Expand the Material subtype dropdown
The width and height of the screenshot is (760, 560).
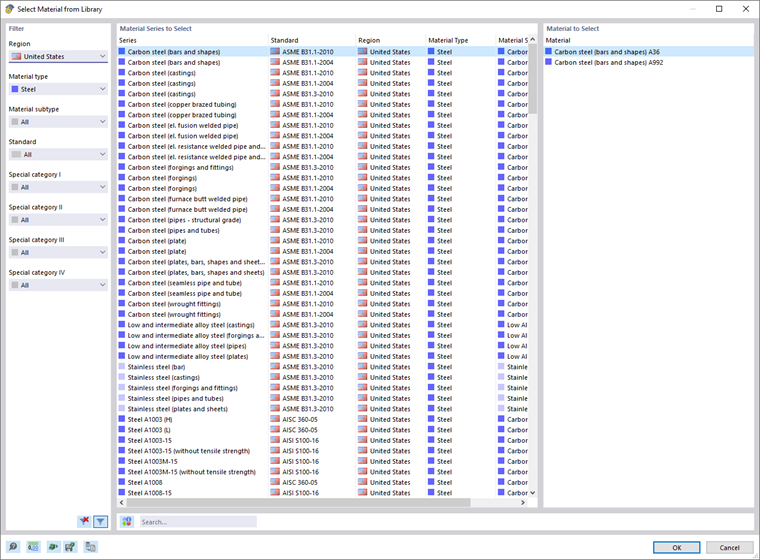click(58, 122)
